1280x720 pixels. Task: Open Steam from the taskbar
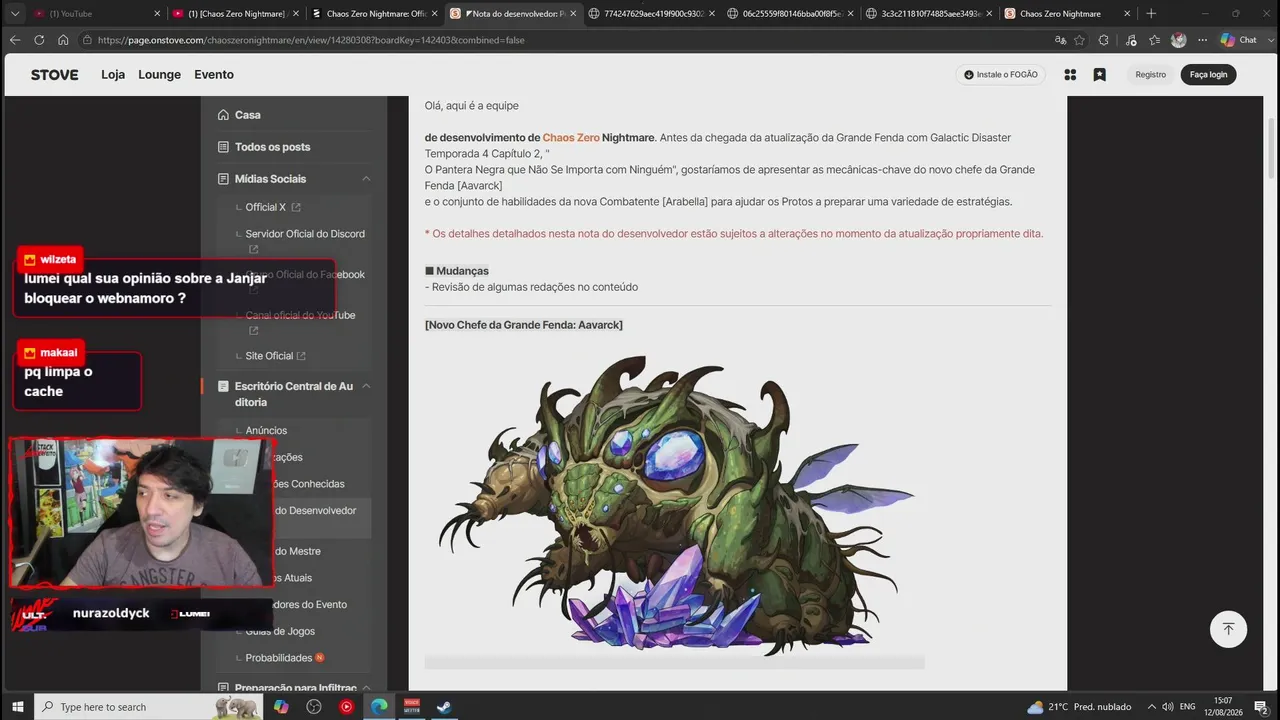pos(444,707)
